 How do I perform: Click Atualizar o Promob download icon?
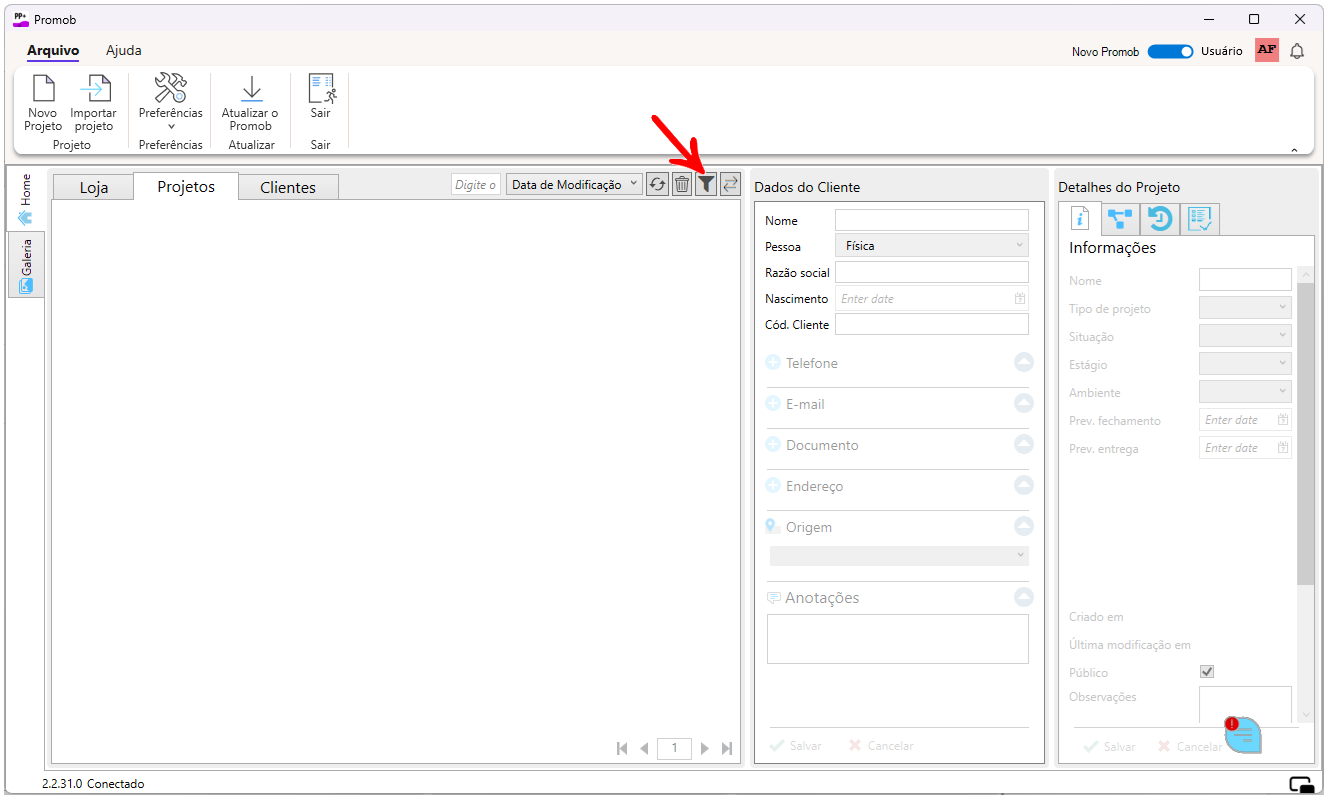tap(251, 89)
